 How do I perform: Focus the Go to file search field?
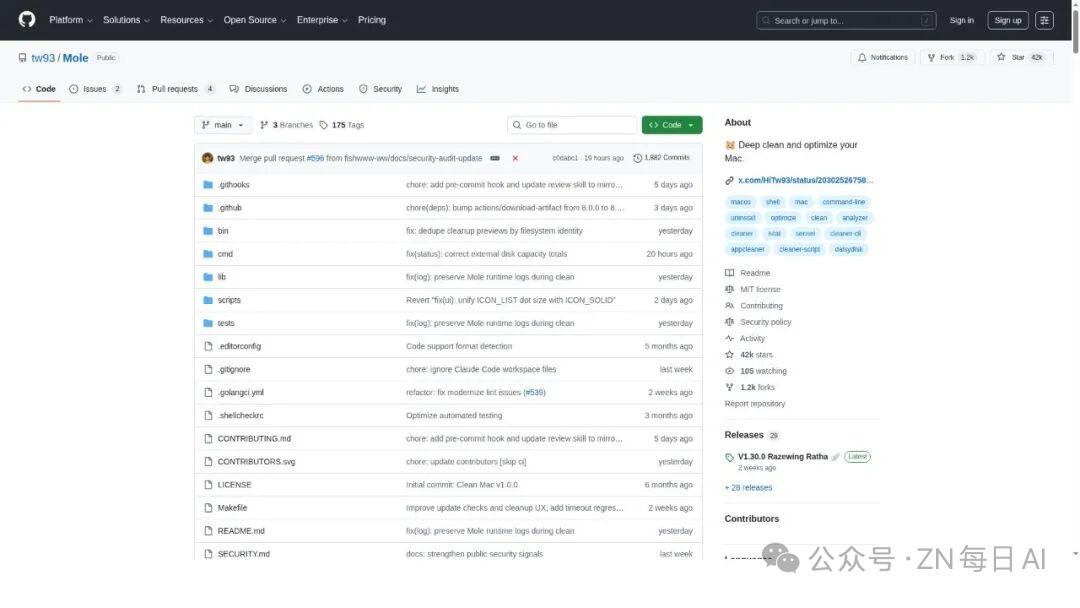pos(572,125)
